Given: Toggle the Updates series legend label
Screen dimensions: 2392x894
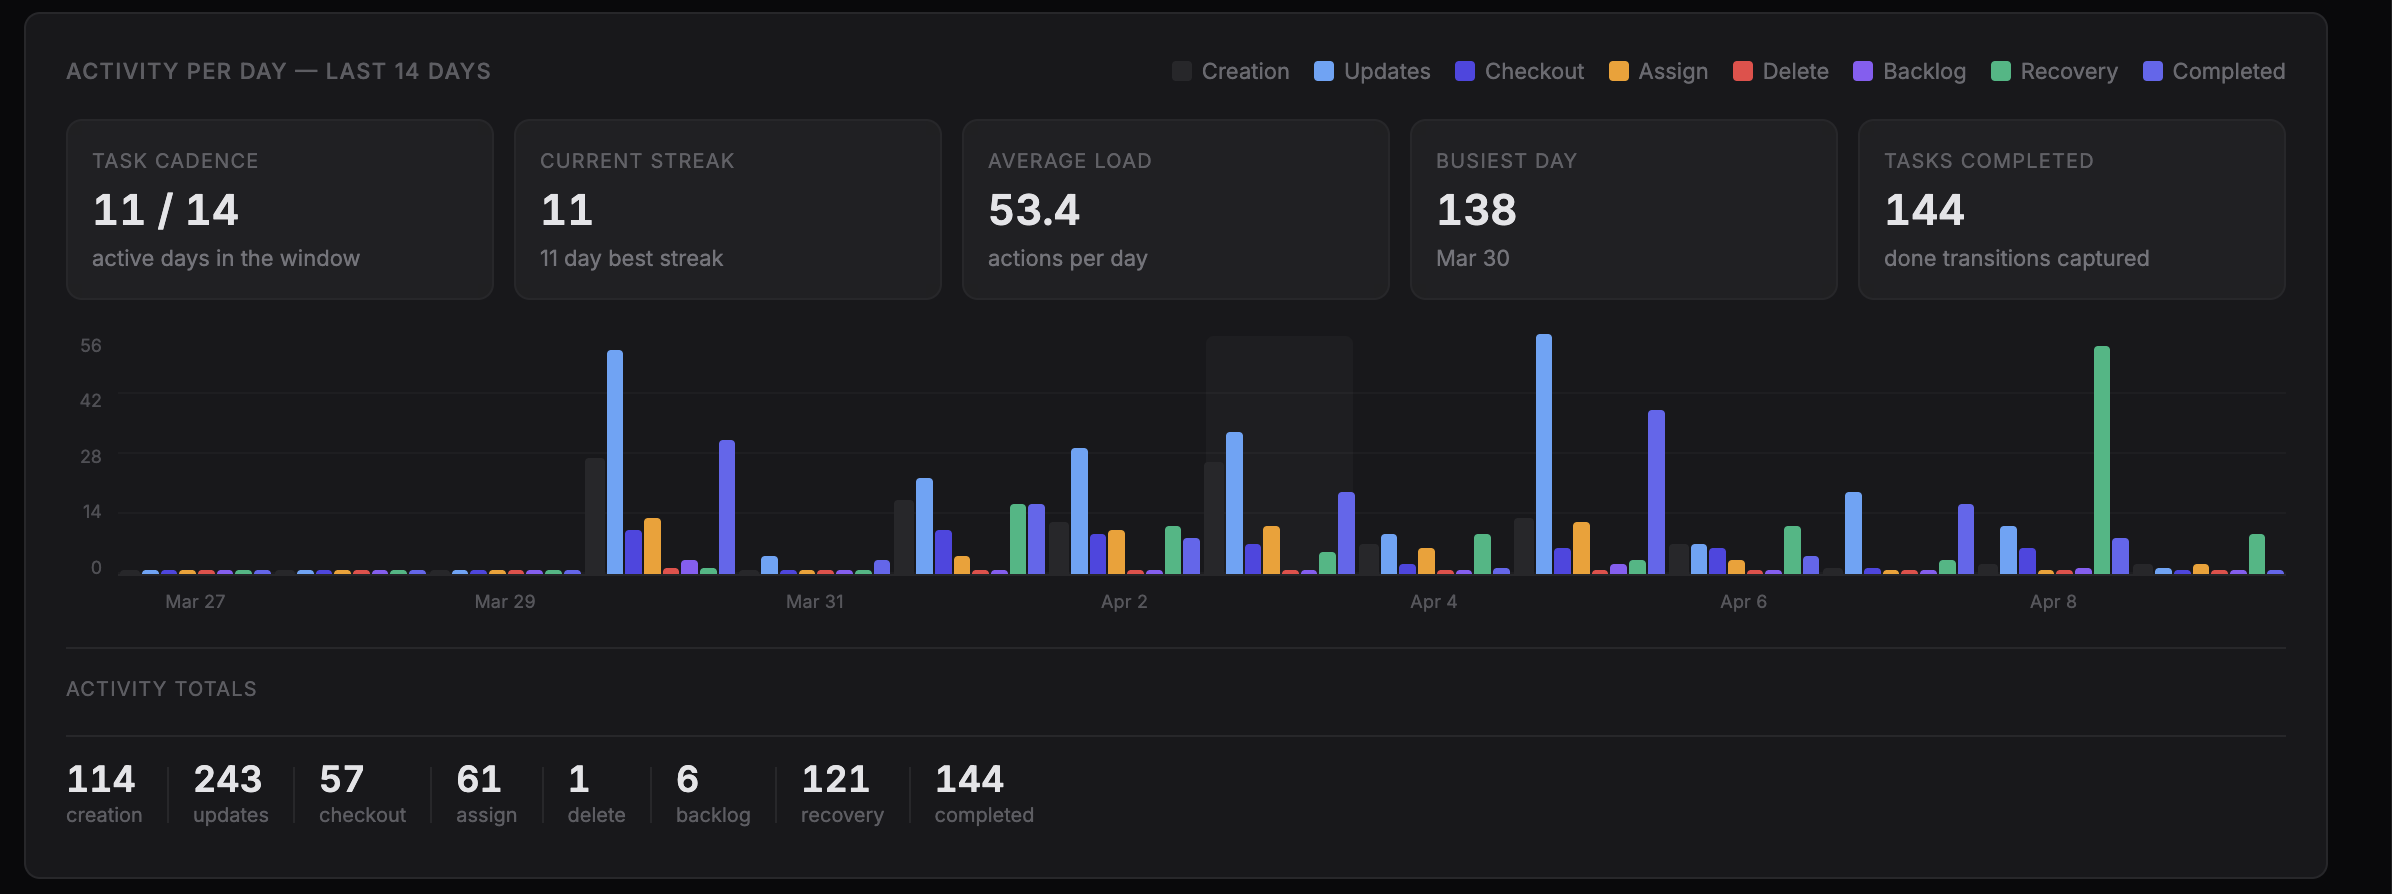Looking at the screenshot, I should coord(1387,71).
